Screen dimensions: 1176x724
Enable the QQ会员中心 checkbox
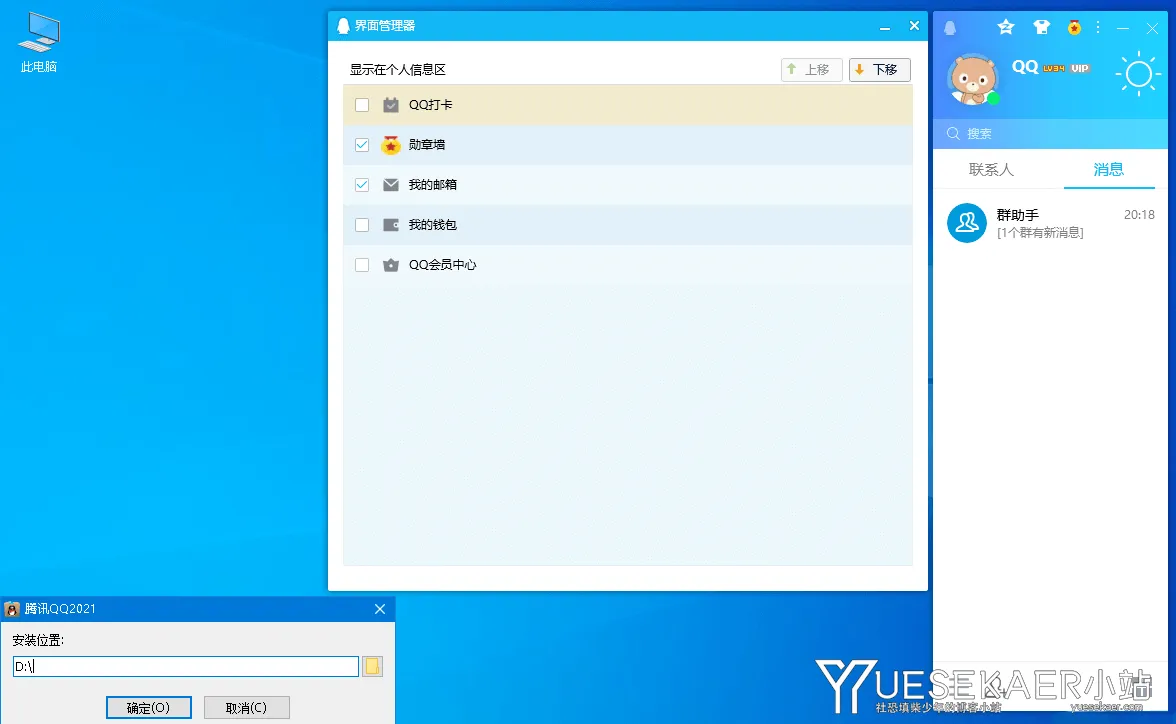point(361,265)
